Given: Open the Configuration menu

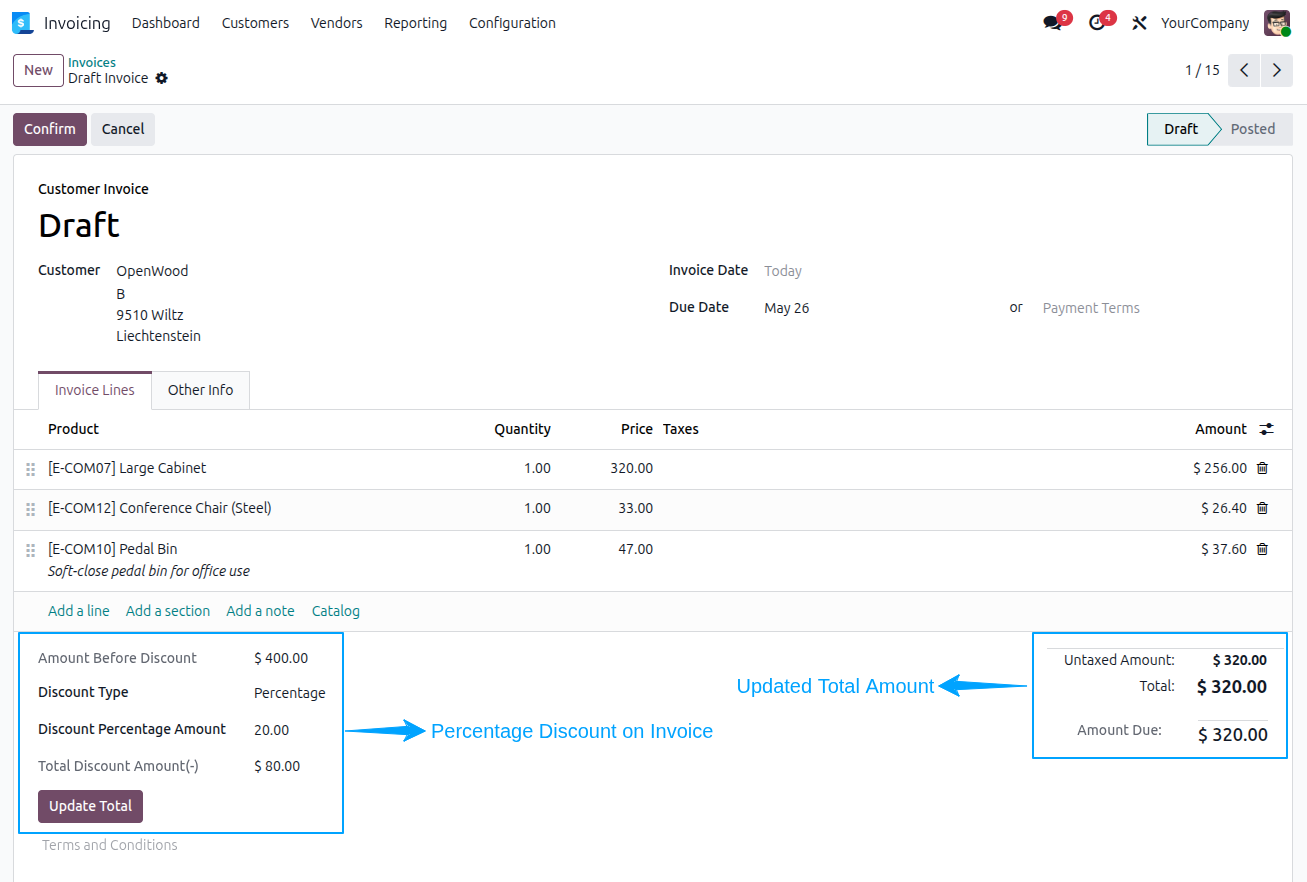Looking at the screenshot, I should click(x=512, y=23).
